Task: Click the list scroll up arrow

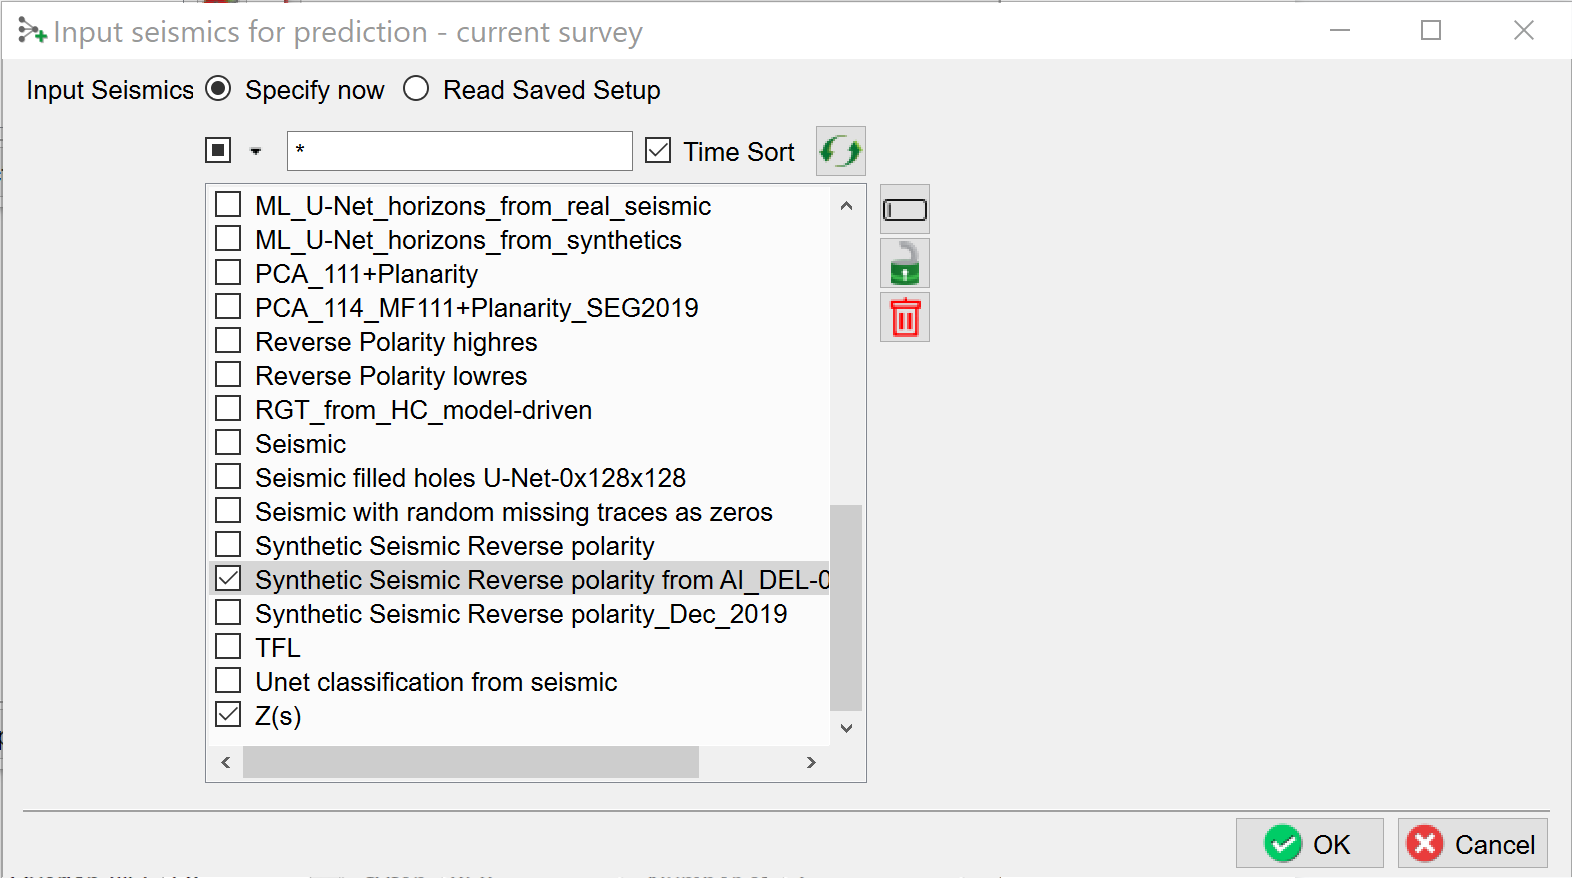Action: (846, 206)
